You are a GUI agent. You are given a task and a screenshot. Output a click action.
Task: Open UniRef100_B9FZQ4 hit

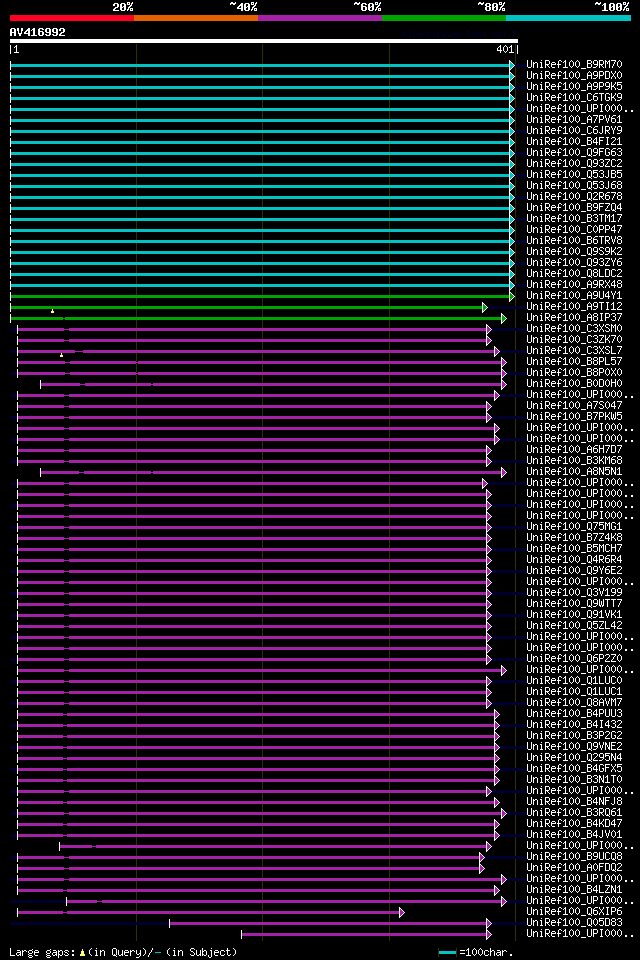(x=574, y=208)
